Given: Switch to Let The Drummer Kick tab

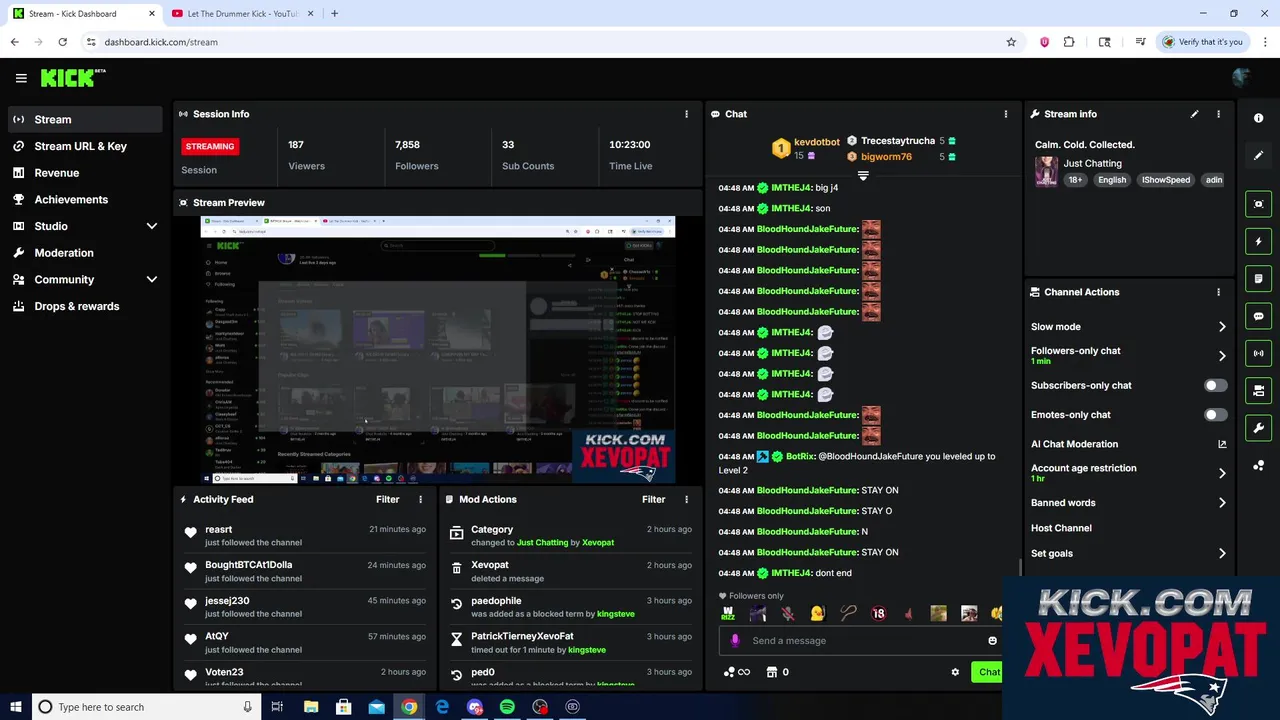Looking at the screenshot, I should 243,13.
